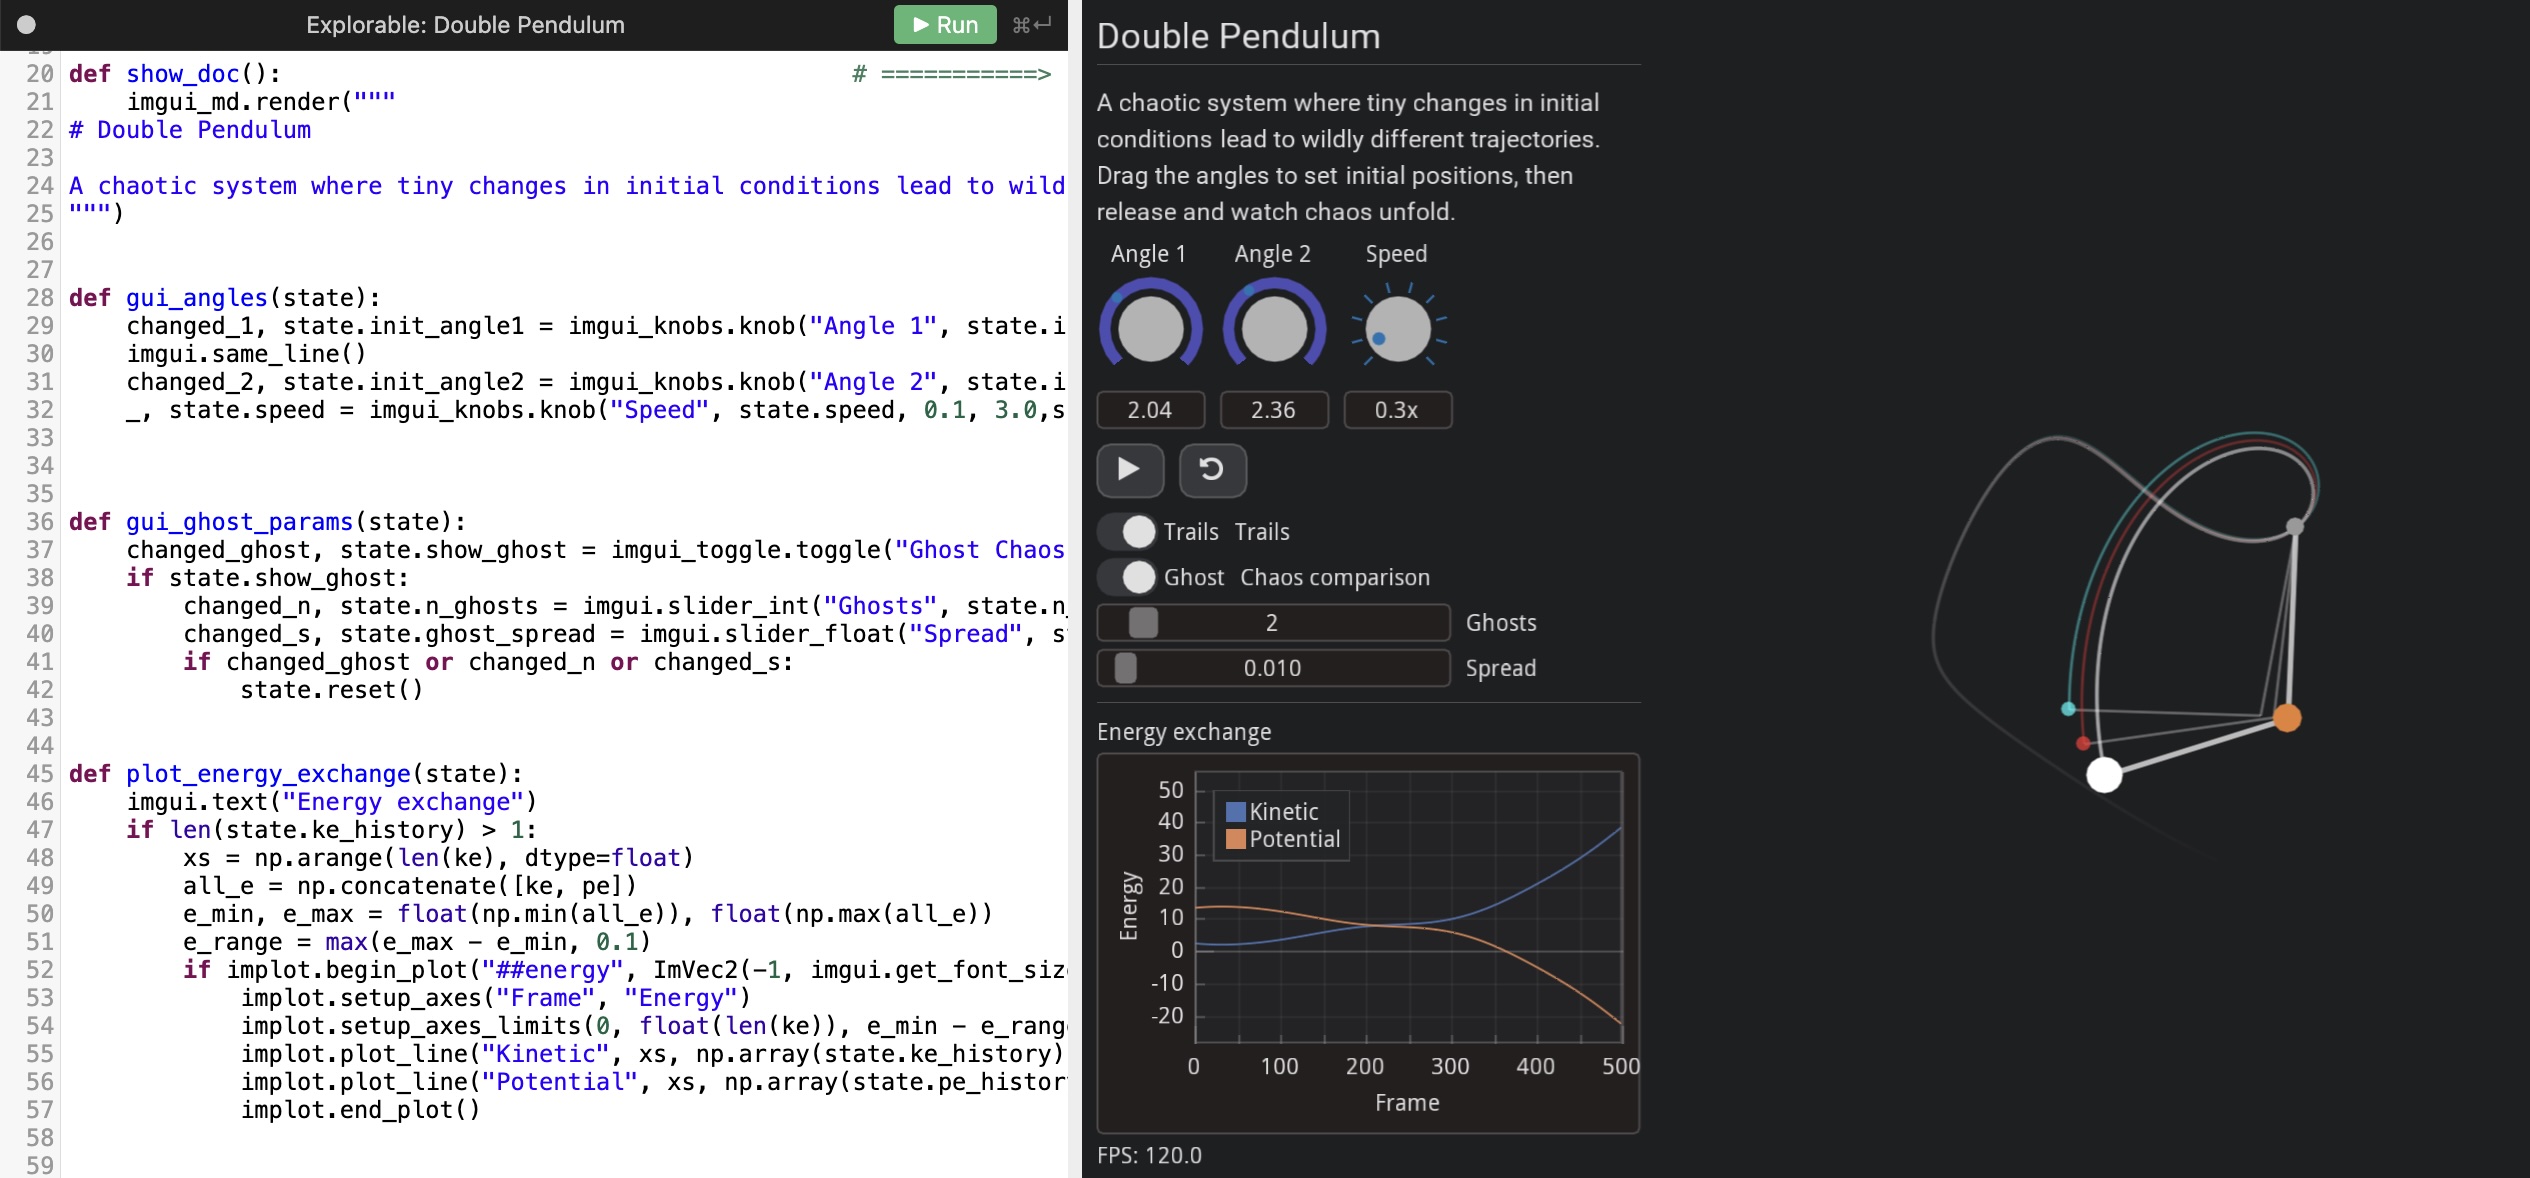This screenshot has width=2530, height=1178.
Task: Turn off the Ghost chaos comparison toggle
Action: (1128, 577)
